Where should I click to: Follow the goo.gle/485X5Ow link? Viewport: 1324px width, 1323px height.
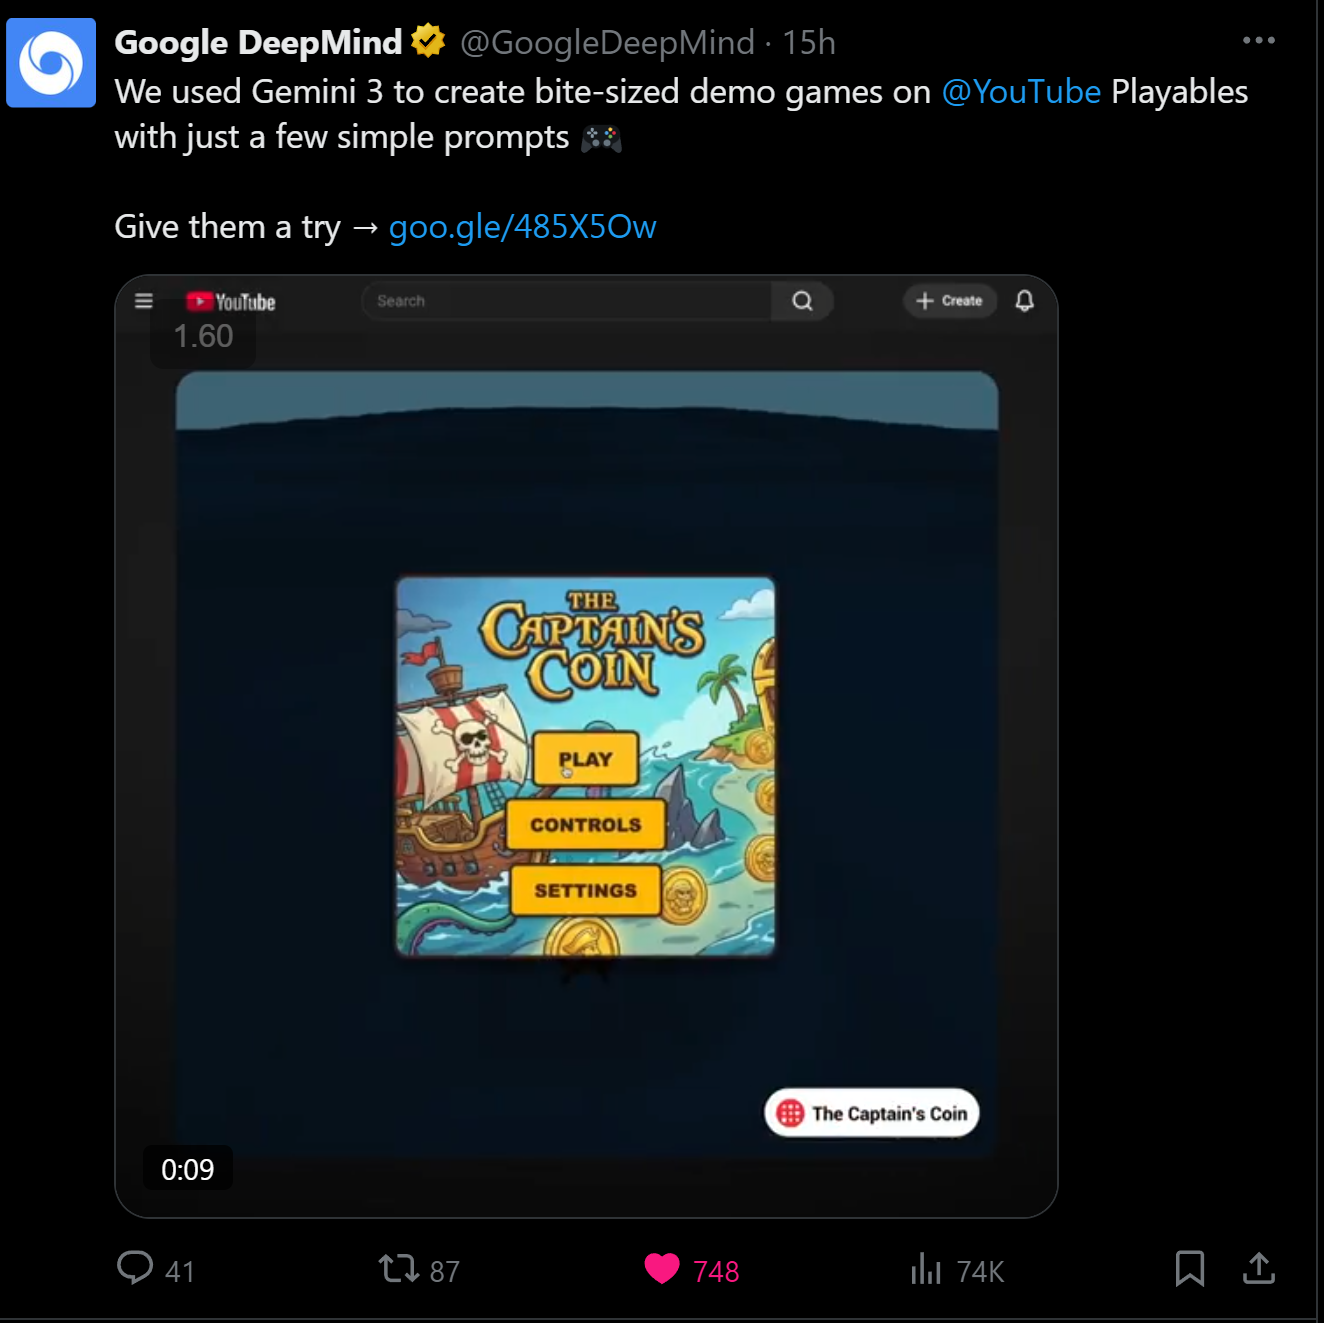point(522,227)
